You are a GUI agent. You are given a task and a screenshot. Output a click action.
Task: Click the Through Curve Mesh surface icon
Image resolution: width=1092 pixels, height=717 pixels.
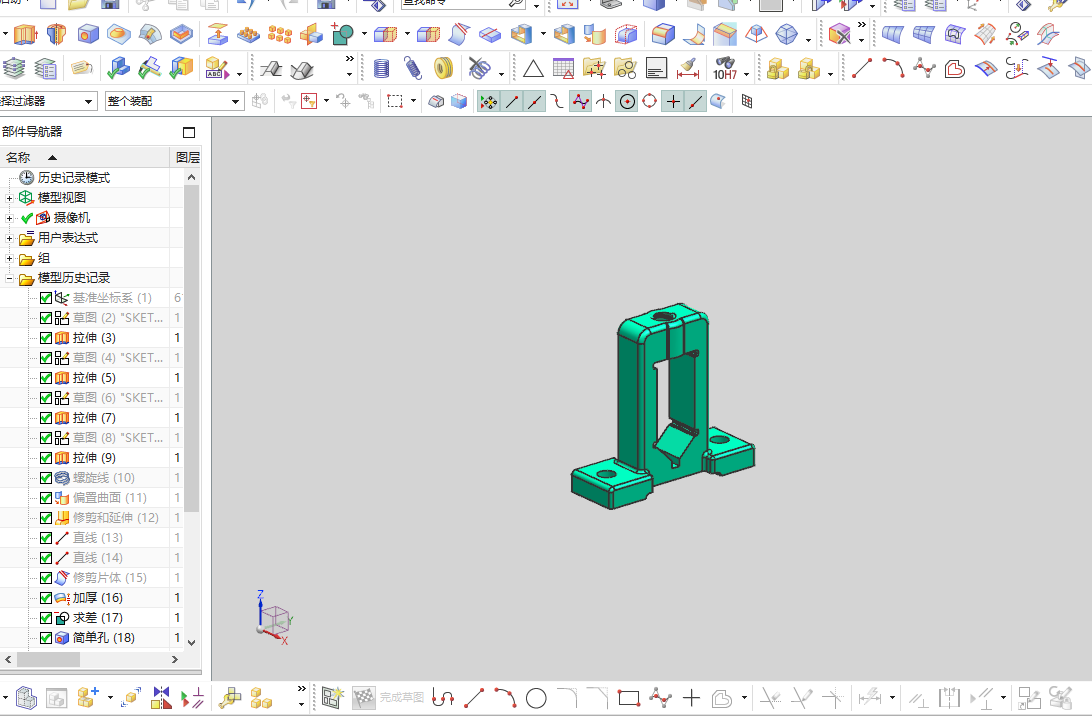(x=923, y=33)
